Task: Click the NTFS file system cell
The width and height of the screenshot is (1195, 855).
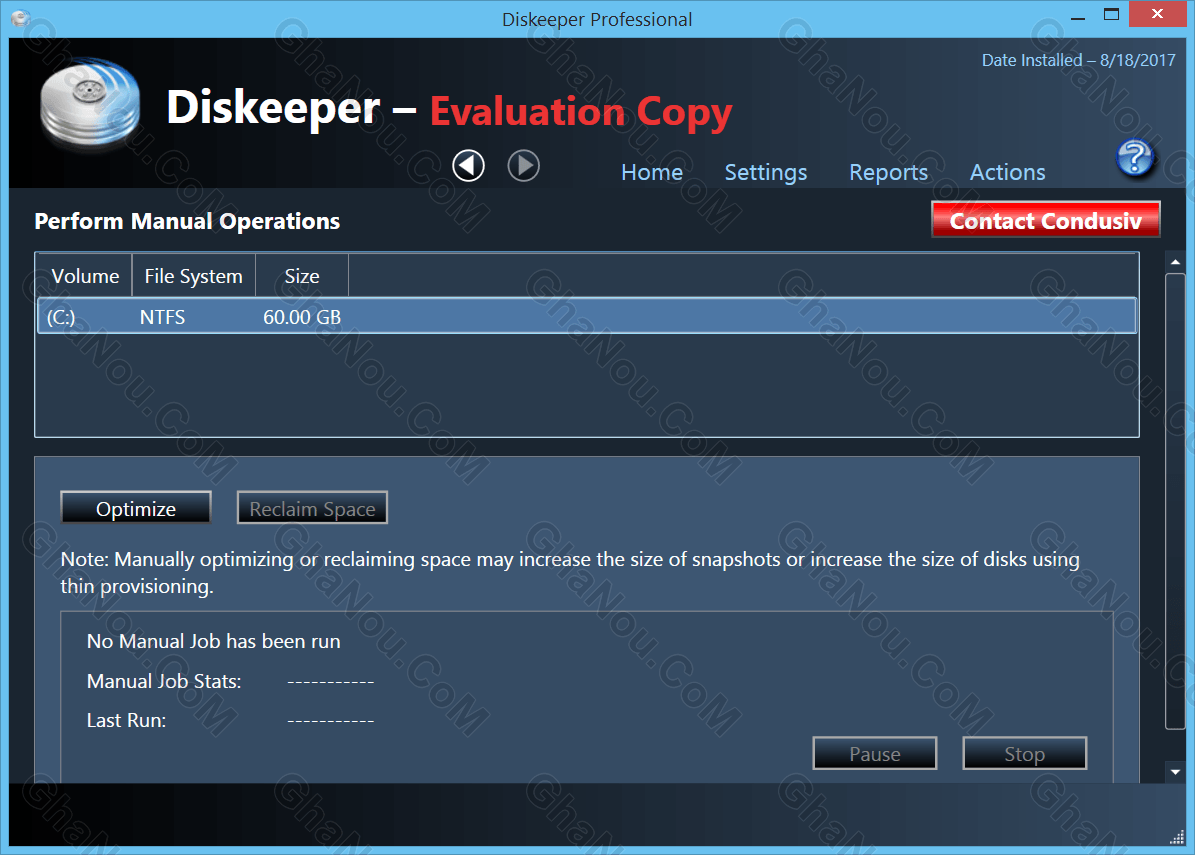Action: point(162,317)
